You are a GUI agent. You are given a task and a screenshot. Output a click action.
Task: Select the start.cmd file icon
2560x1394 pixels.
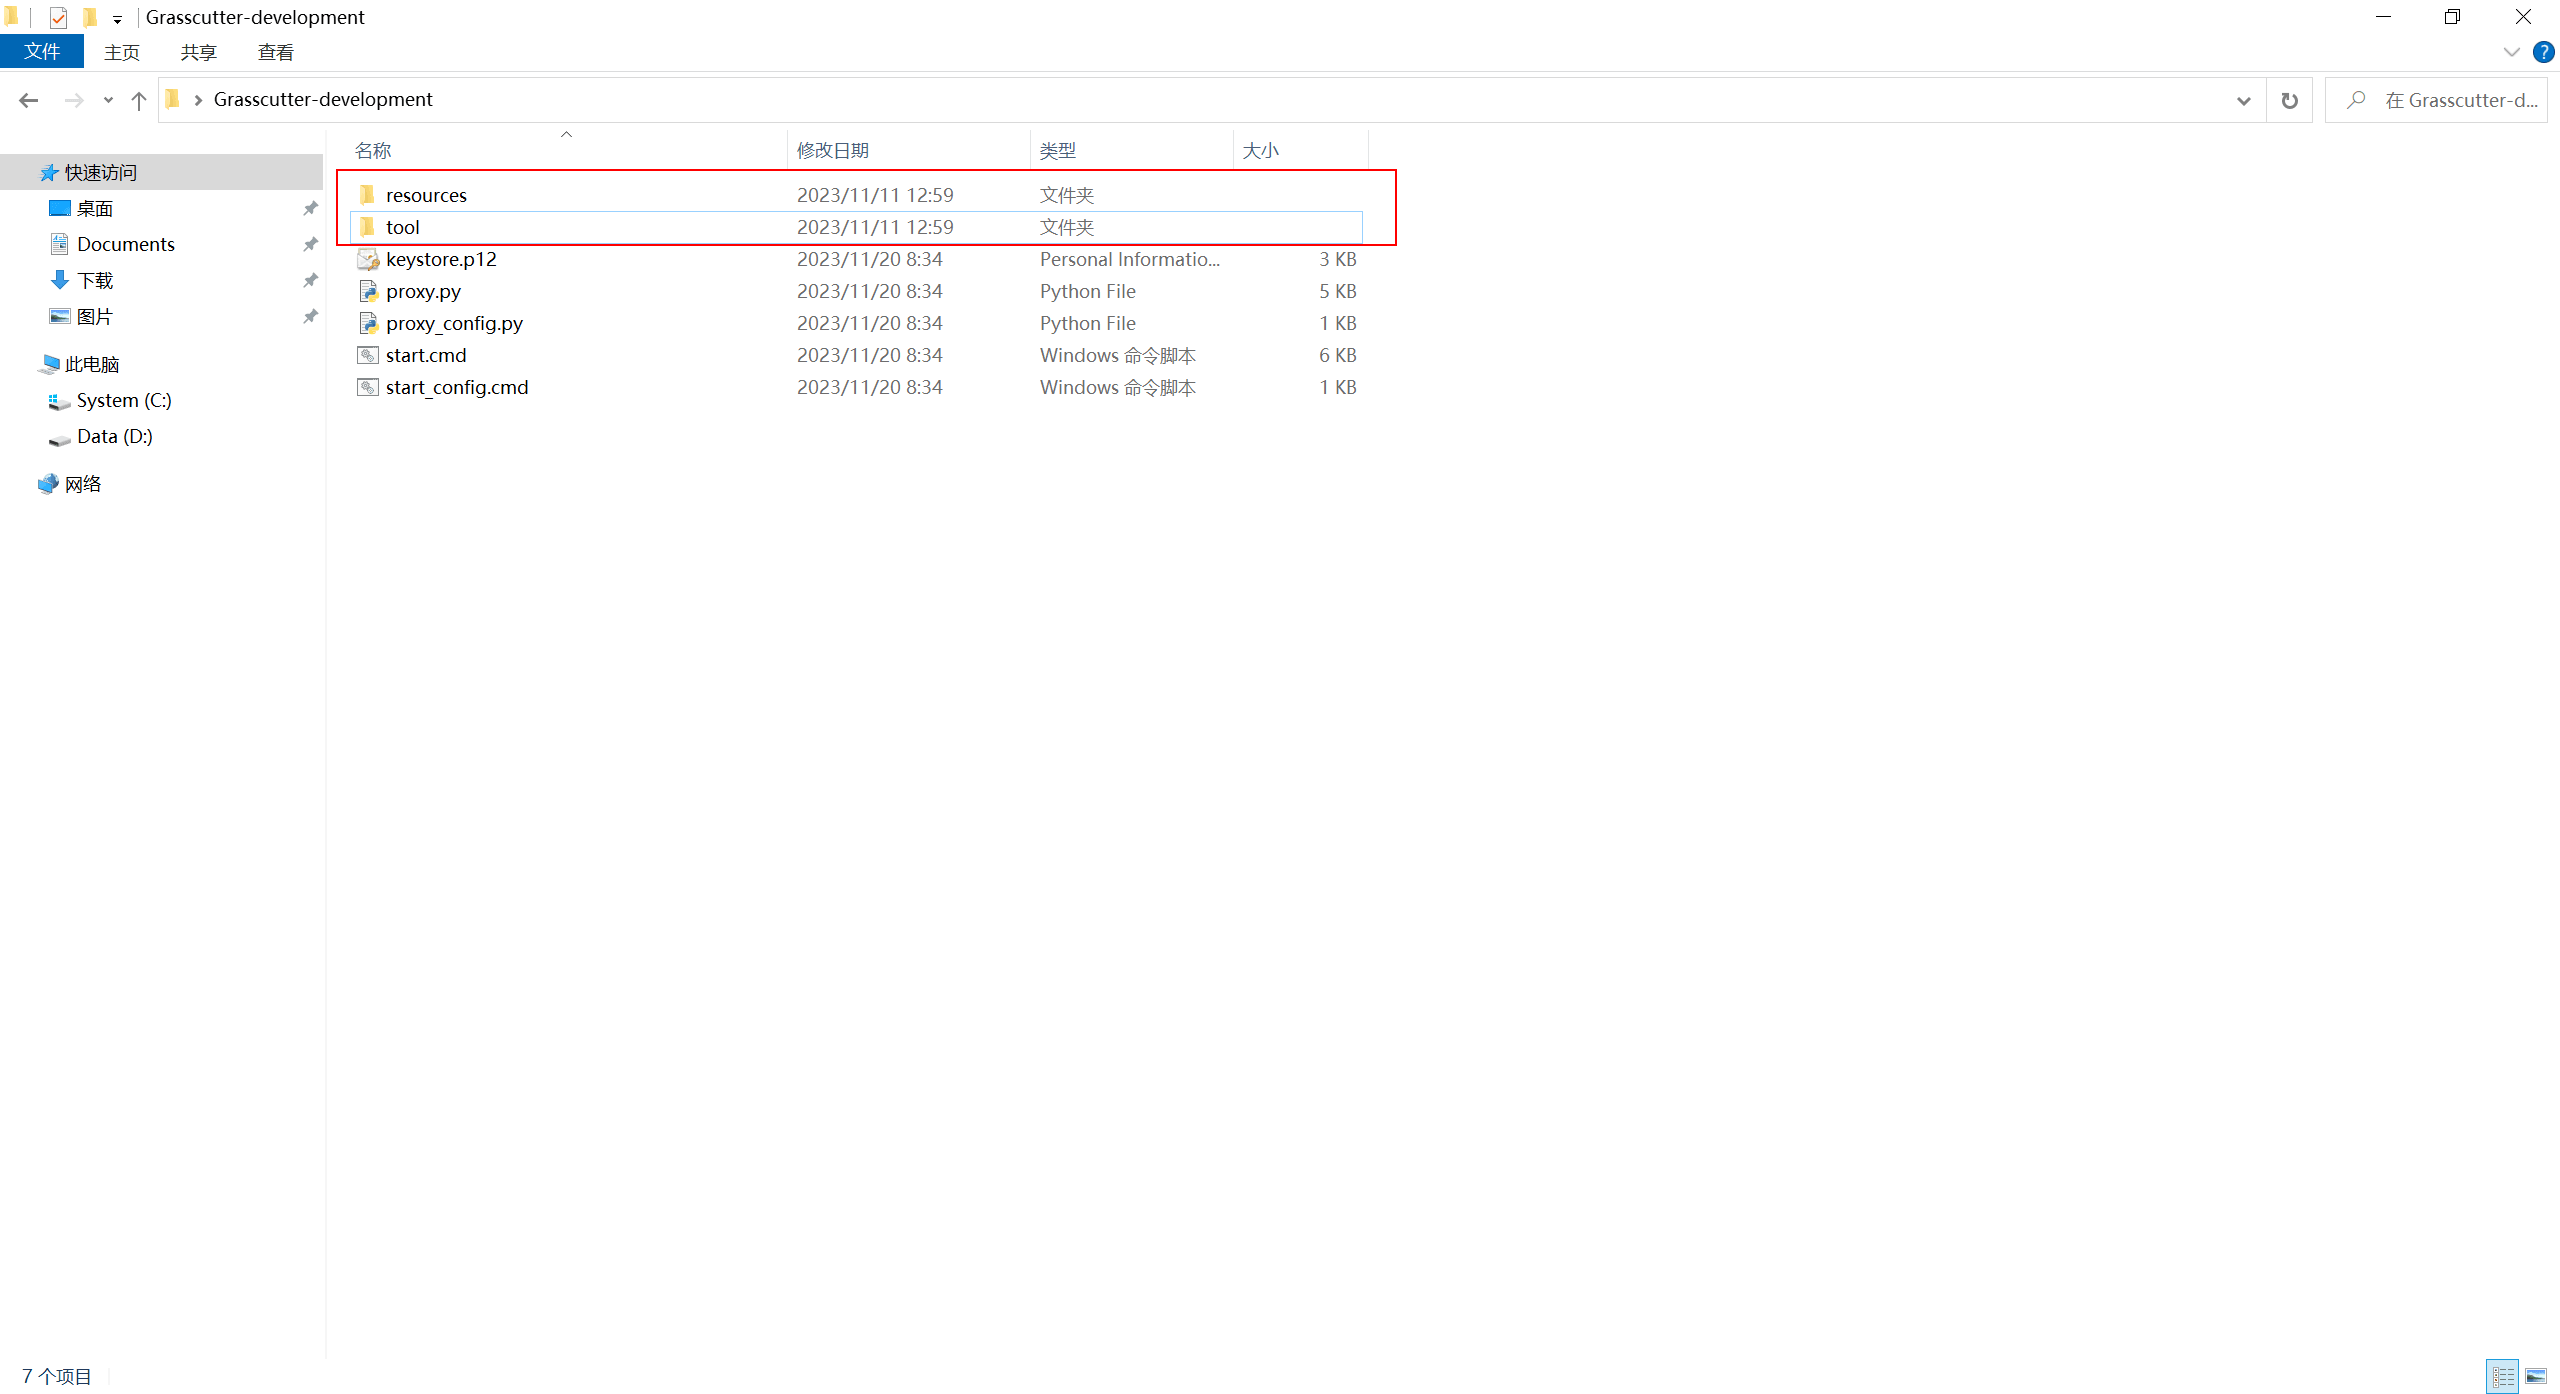pyautogui.click(x=368, y=356)
